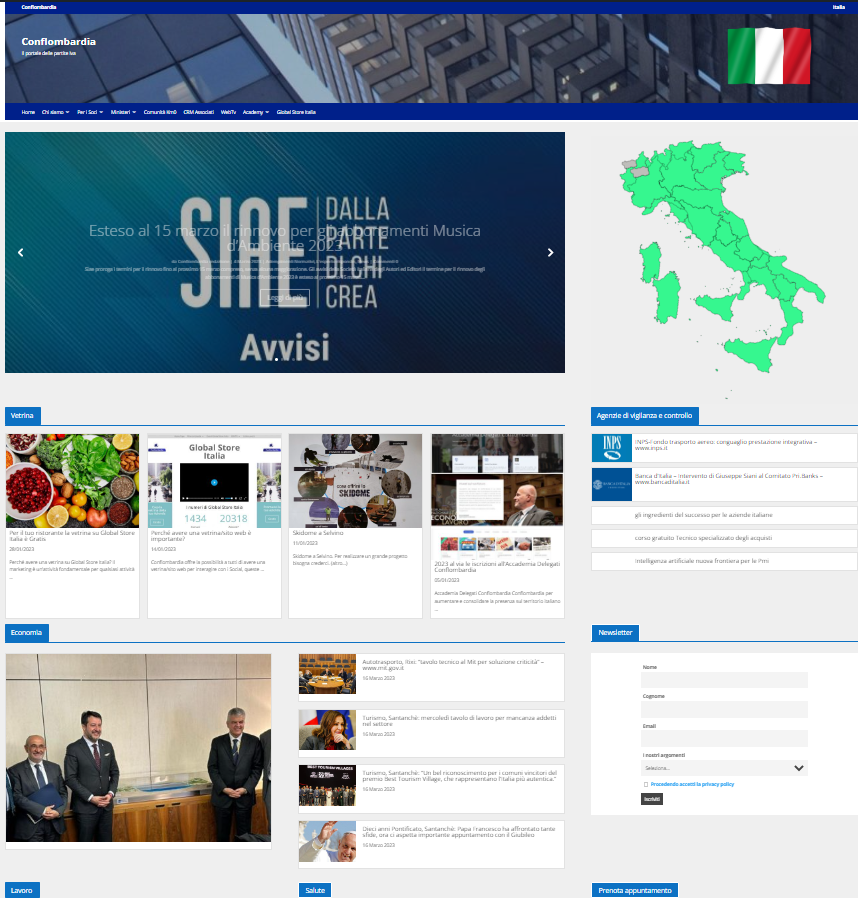The image size is (858, 898).
Task: Open the Global Store Italia menu item
Action: [296, 112]
